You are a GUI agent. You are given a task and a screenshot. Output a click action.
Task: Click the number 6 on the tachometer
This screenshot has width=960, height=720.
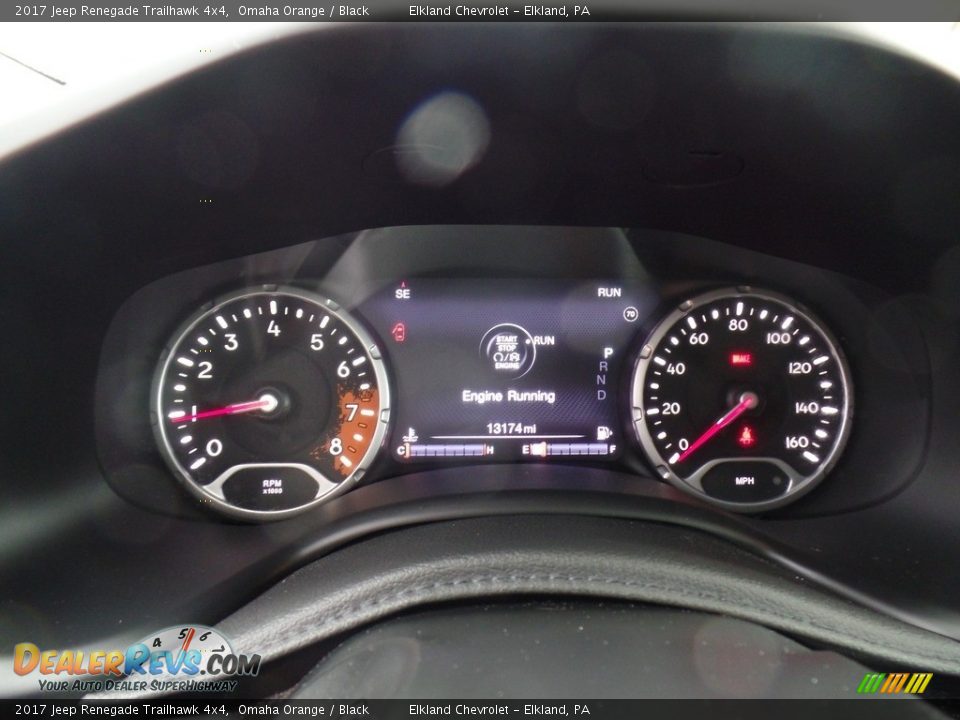(x=343, y=369)
